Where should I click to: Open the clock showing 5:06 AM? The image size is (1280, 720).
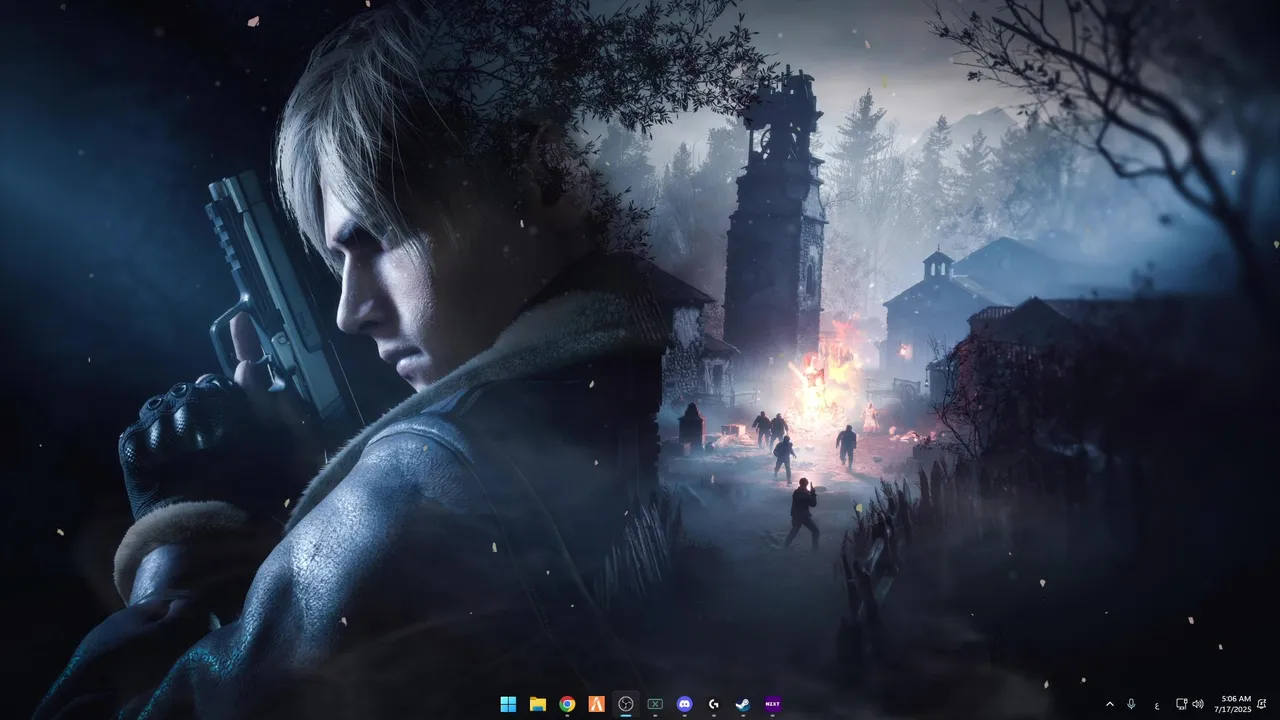point(1233,704)
